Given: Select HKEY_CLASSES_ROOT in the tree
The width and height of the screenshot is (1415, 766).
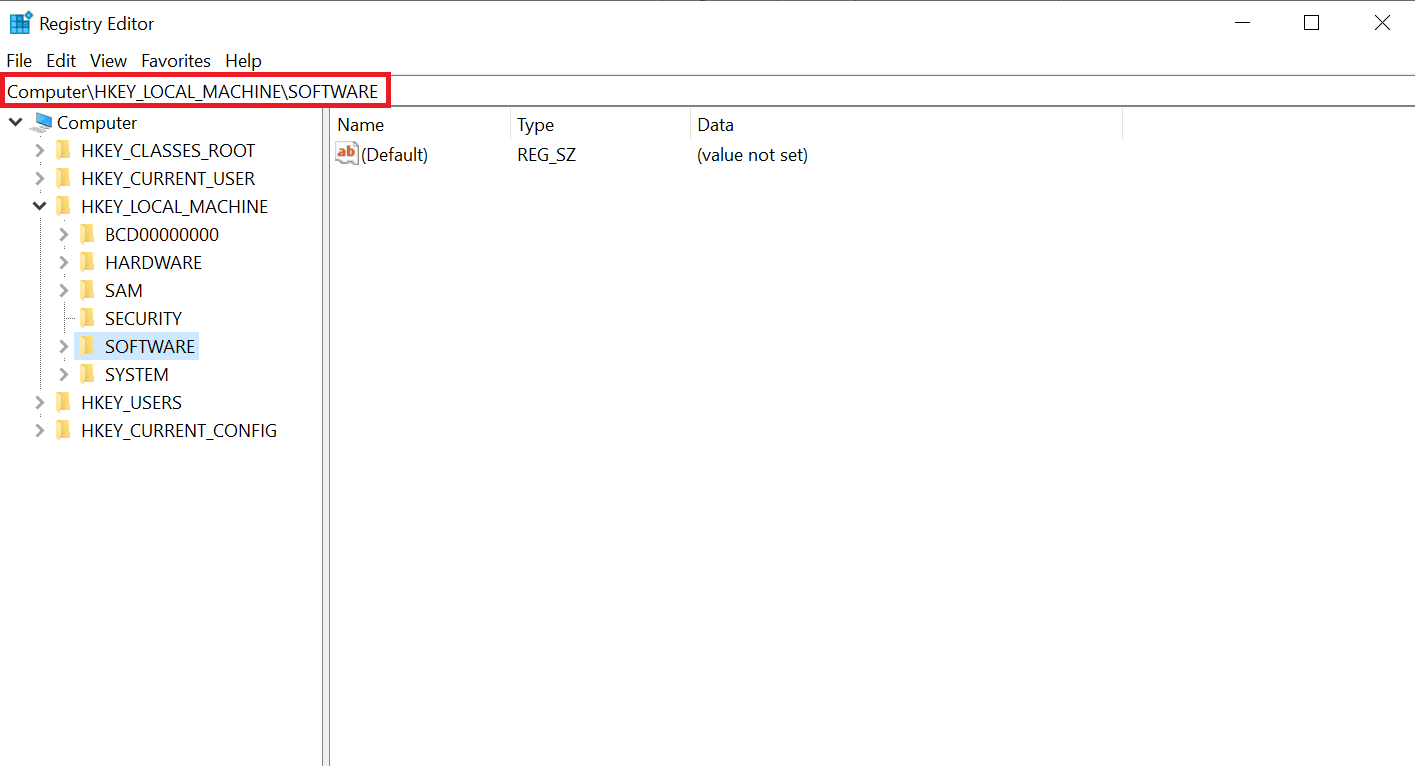Looking at the screenshot, I should (168, 151).
